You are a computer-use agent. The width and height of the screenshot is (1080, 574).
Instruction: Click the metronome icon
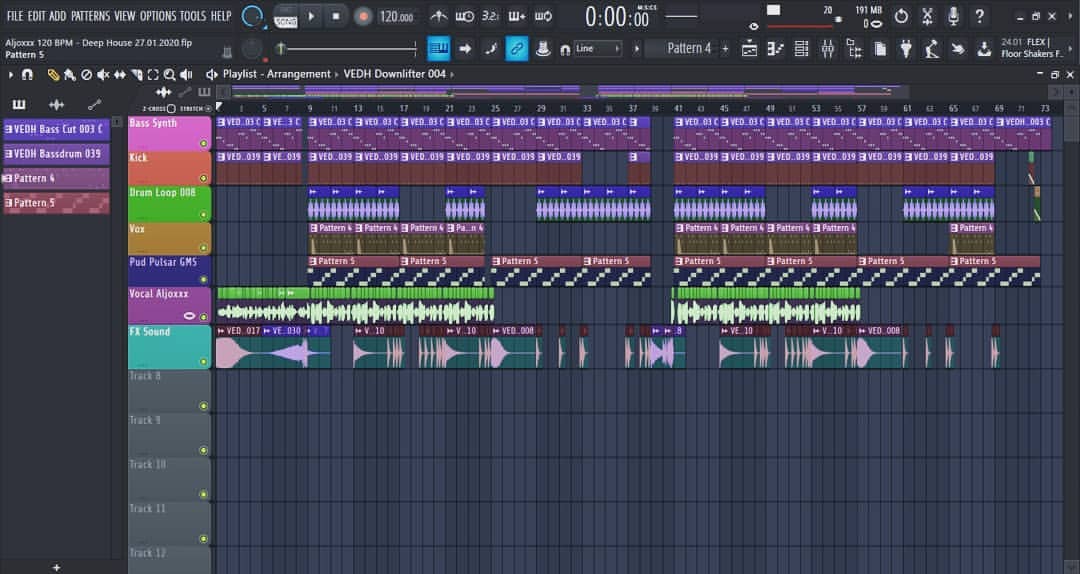(x=438, y=16)
